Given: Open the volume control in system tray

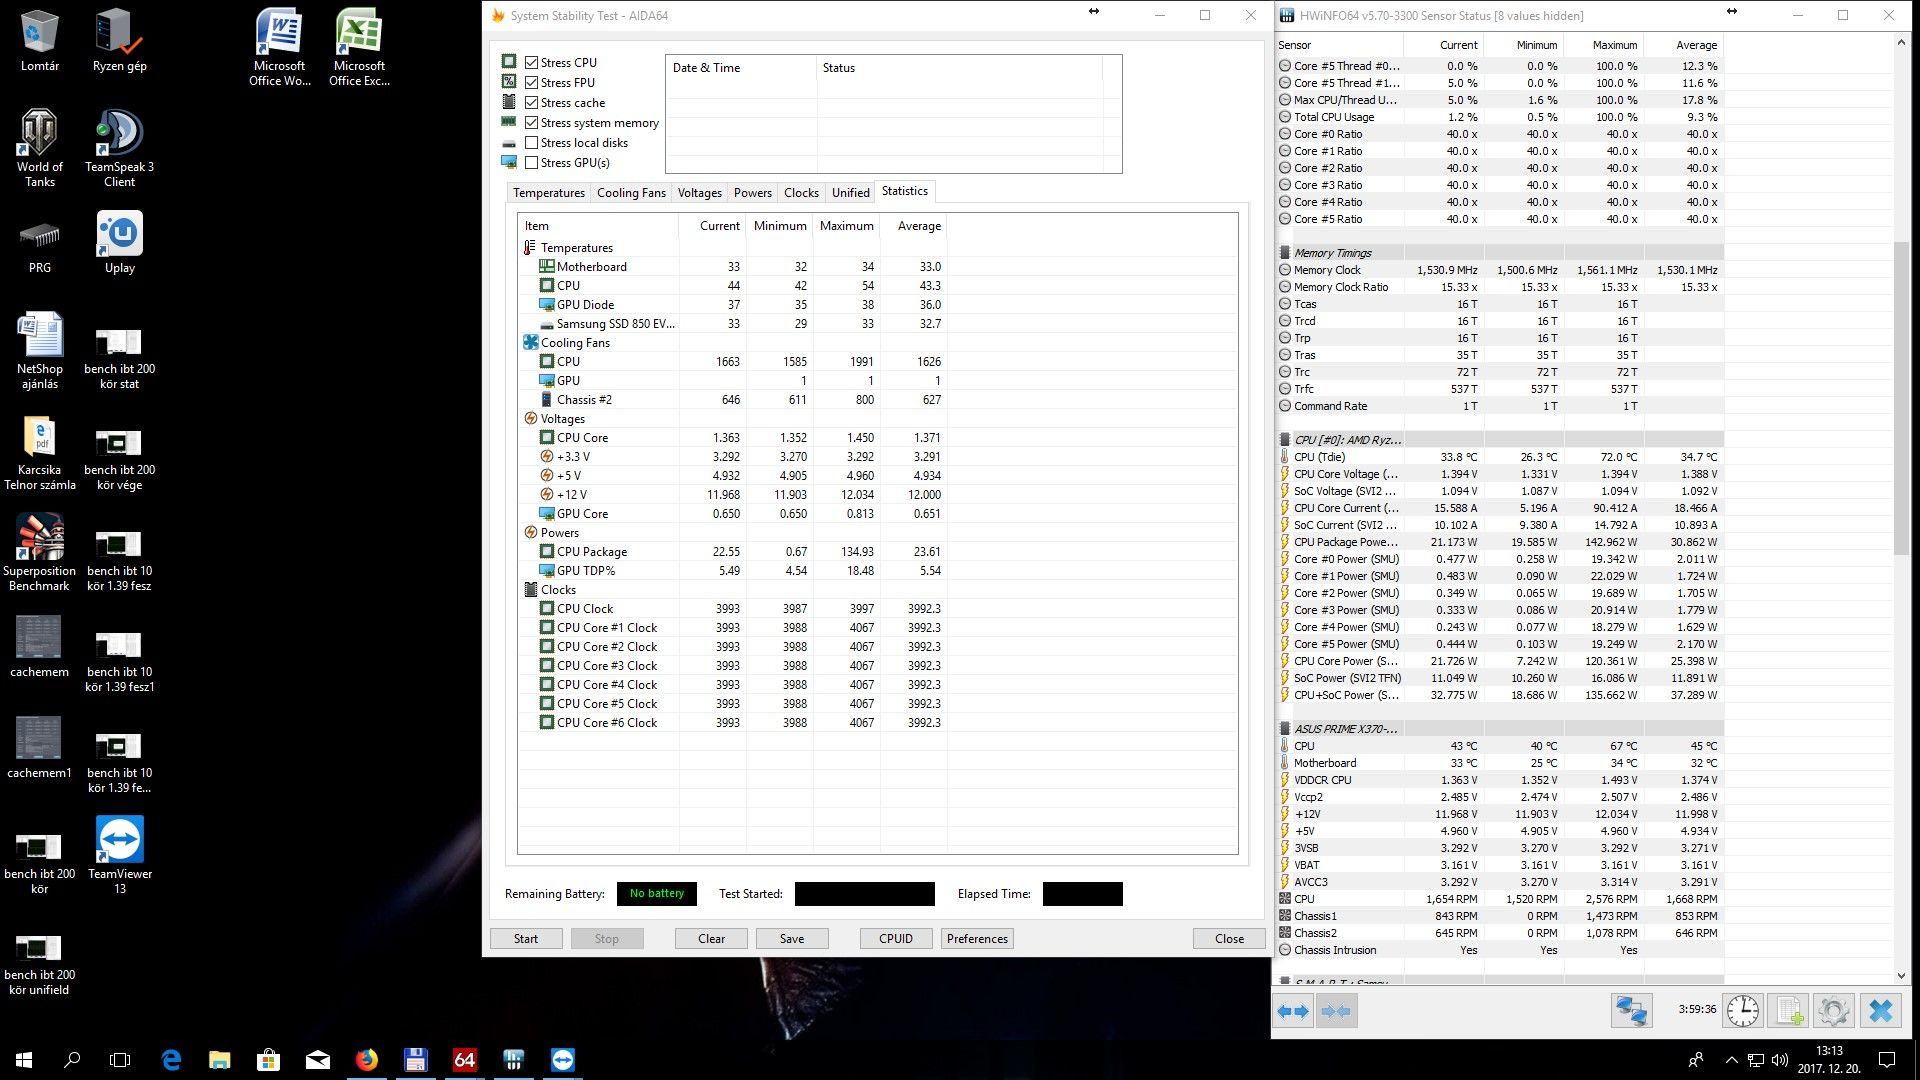Looking at the screenshot, I should [1780, 1060].
